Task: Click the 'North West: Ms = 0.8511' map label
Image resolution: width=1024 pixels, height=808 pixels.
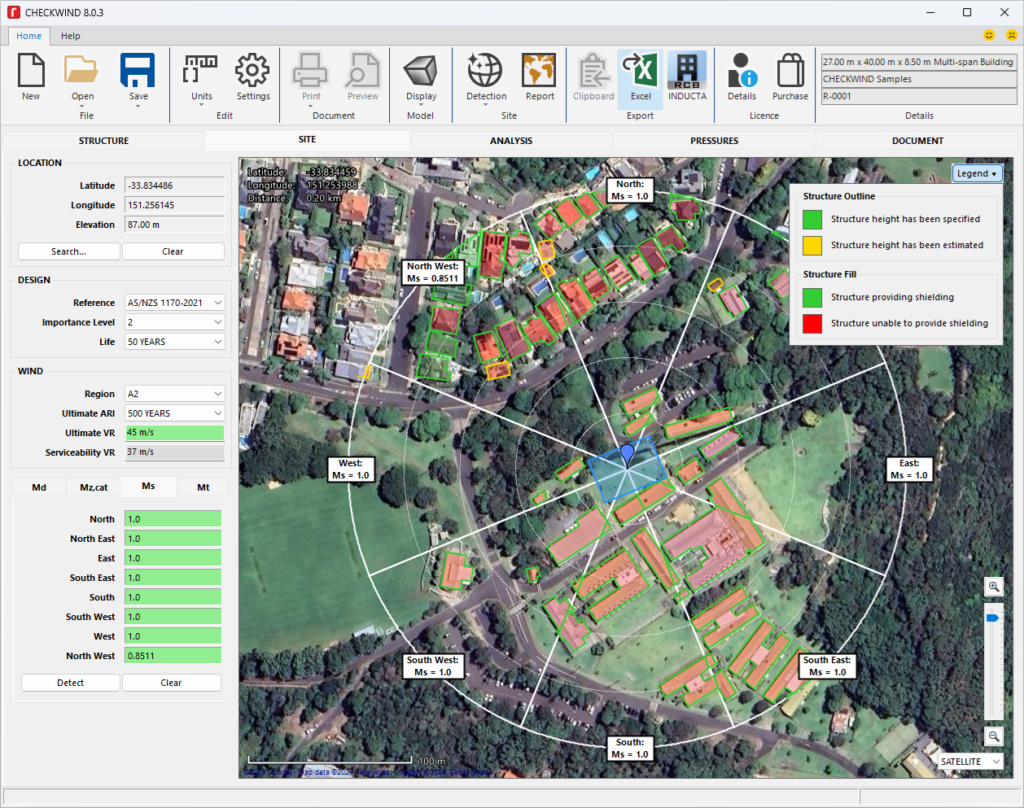Action: [x=433, y=272]
